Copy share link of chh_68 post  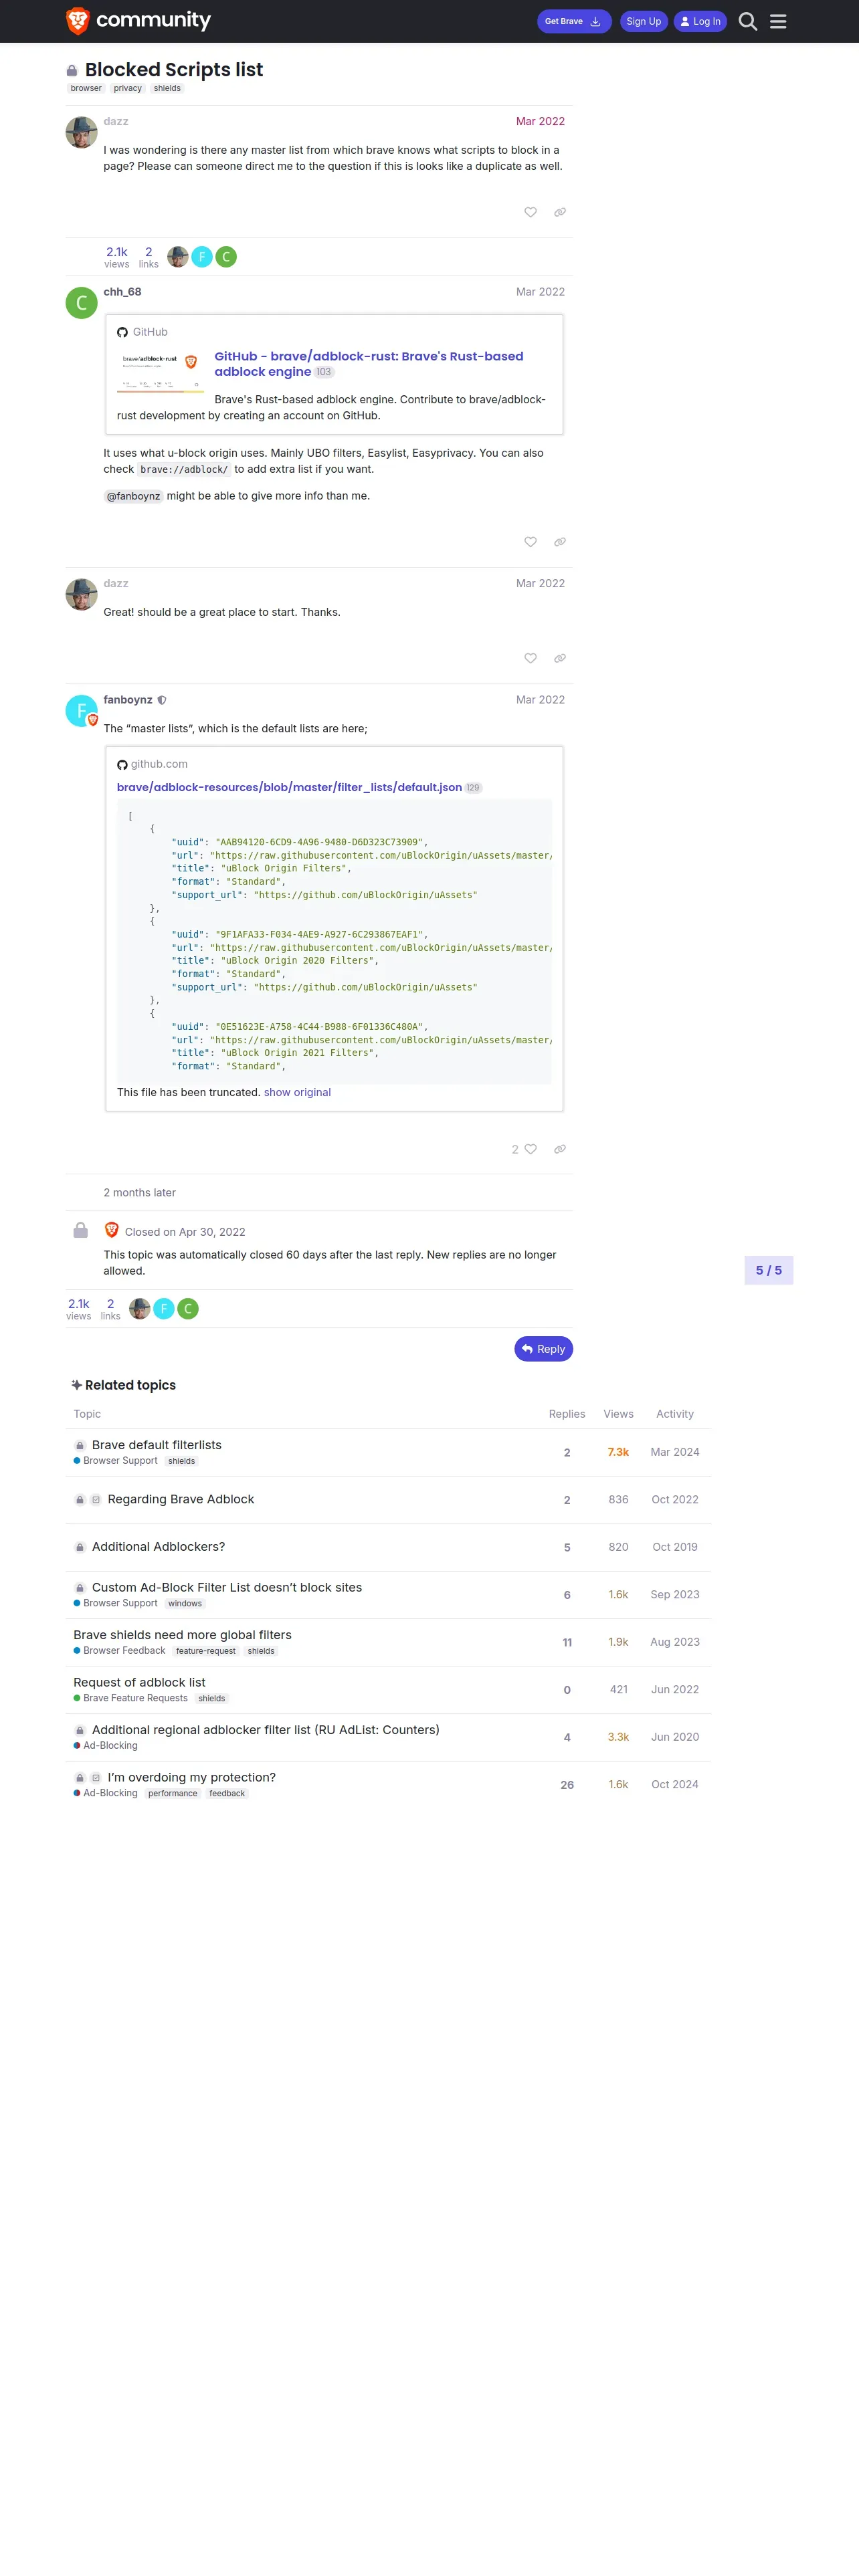tap(560, 542)
